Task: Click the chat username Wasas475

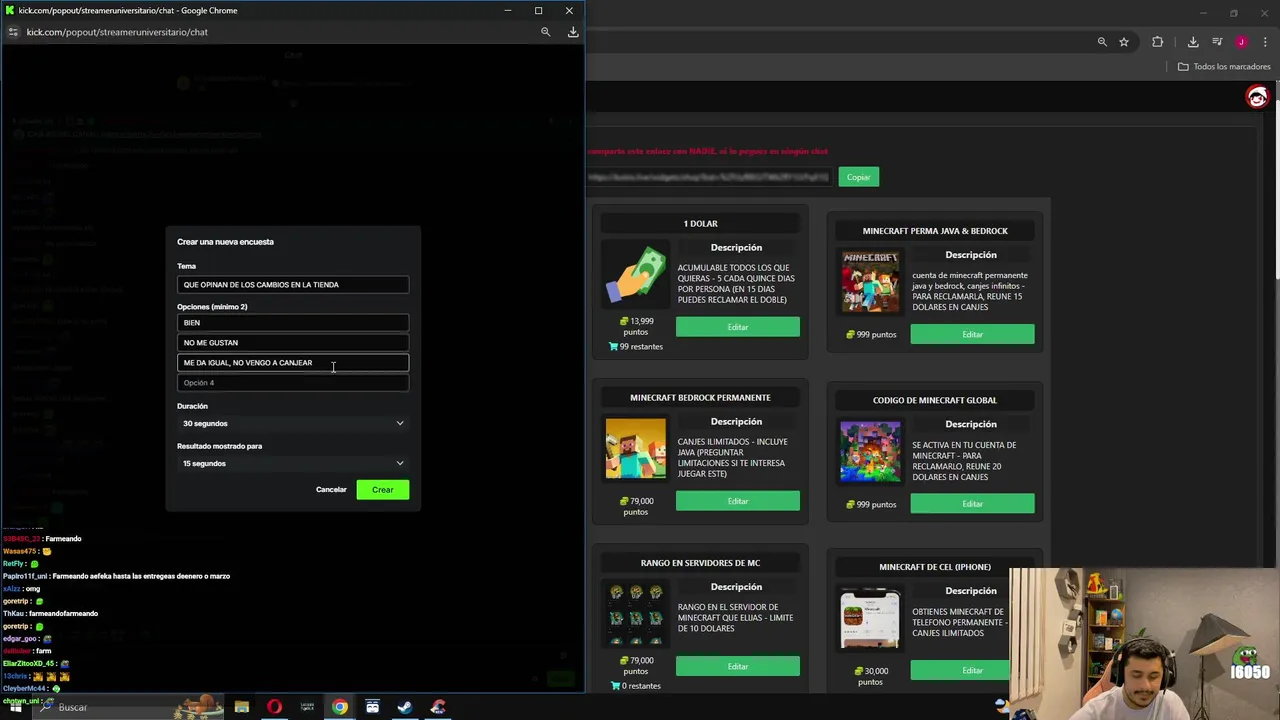Action: coord(19,551)
